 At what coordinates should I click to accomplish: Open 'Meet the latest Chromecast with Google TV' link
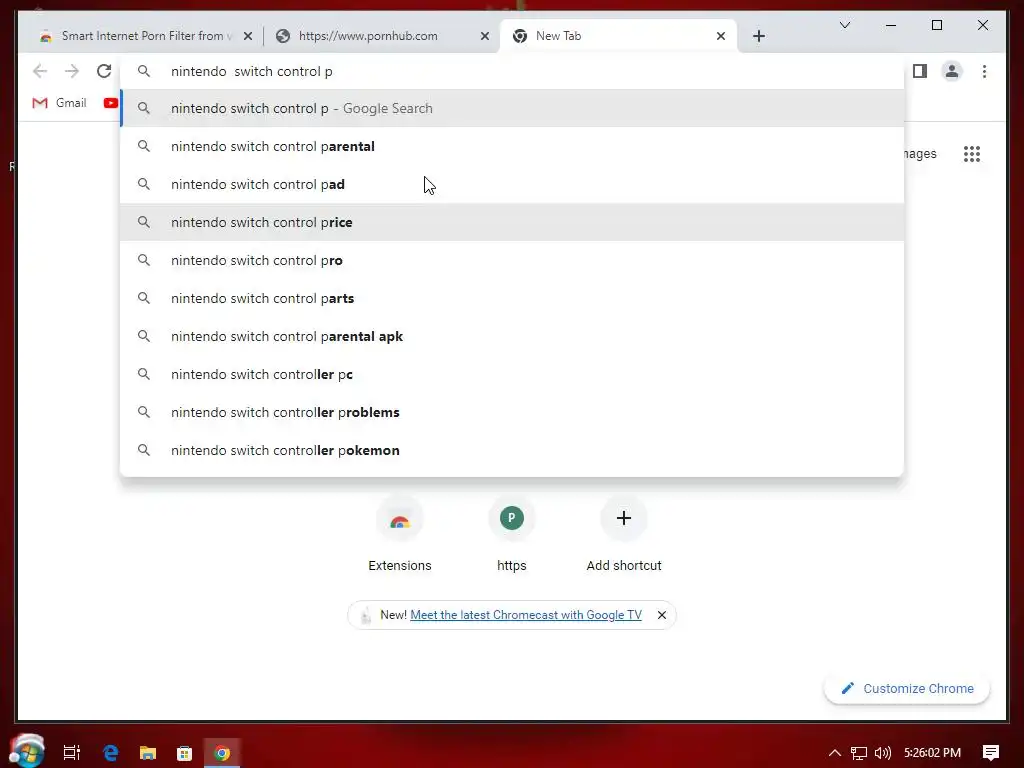tap(526, 615)
